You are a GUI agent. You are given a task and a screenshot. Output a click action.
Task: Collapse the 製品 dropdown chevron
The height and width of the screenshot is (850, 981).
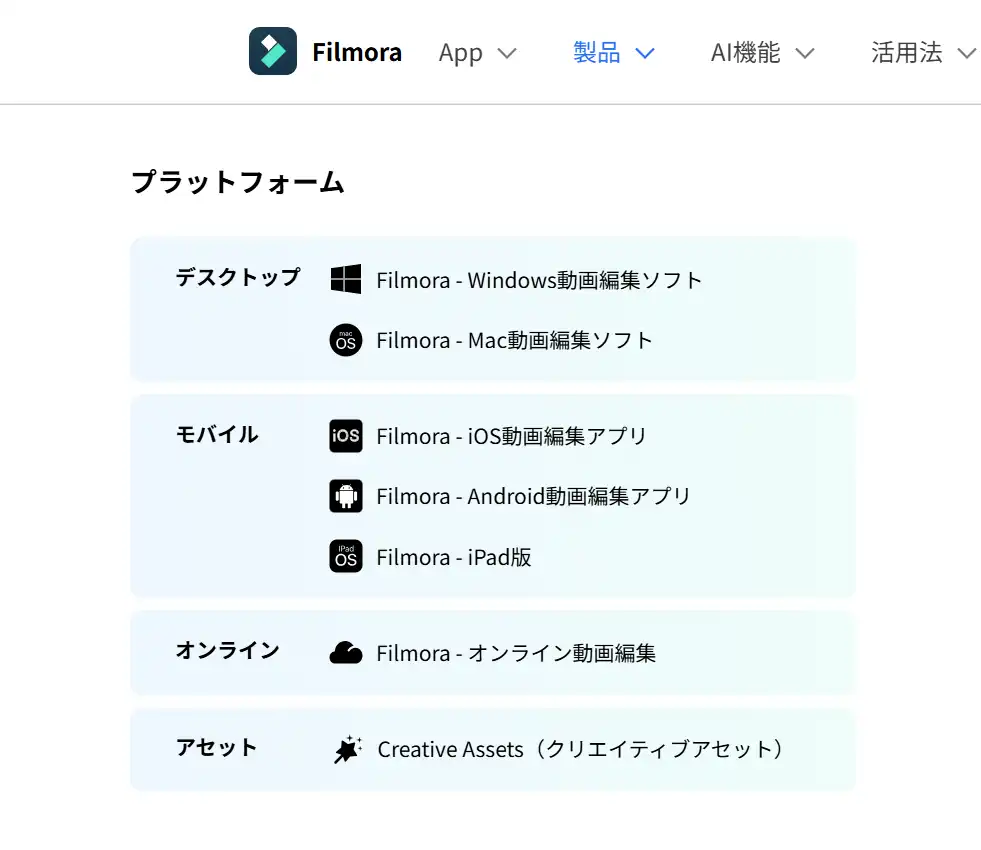pos(645,53)
